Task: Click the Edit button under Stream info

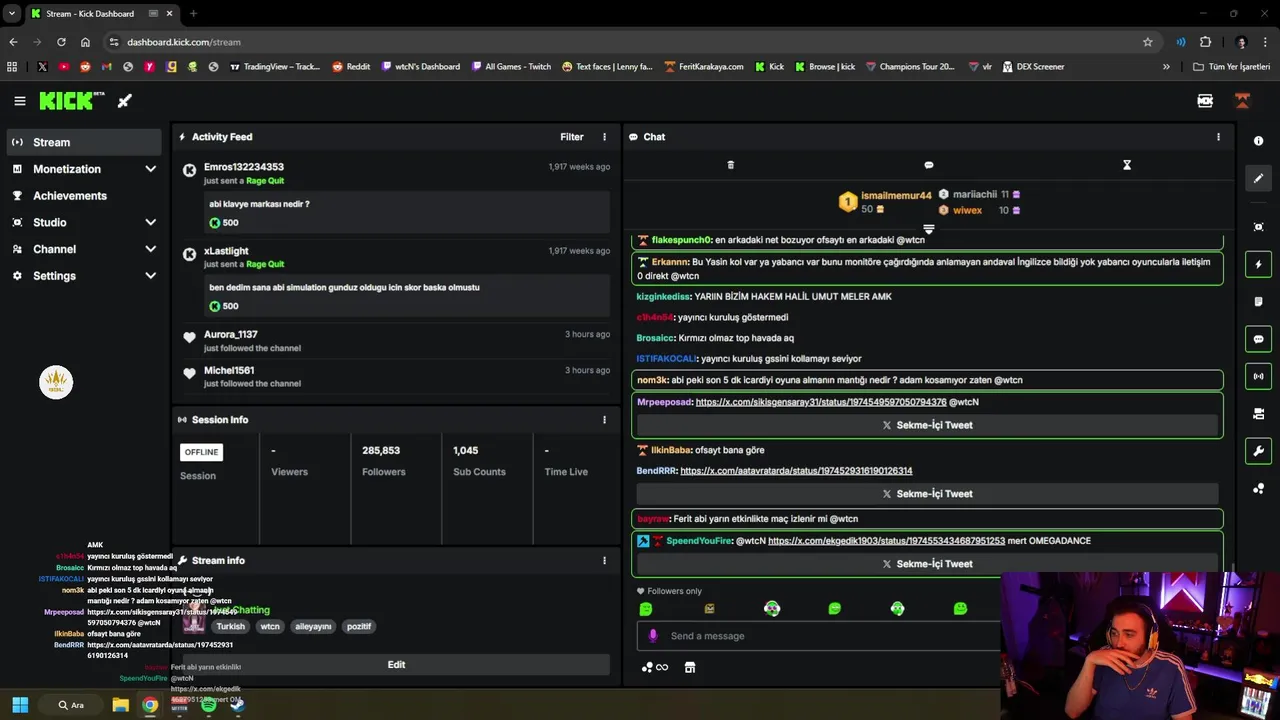Action: point(396,665)
